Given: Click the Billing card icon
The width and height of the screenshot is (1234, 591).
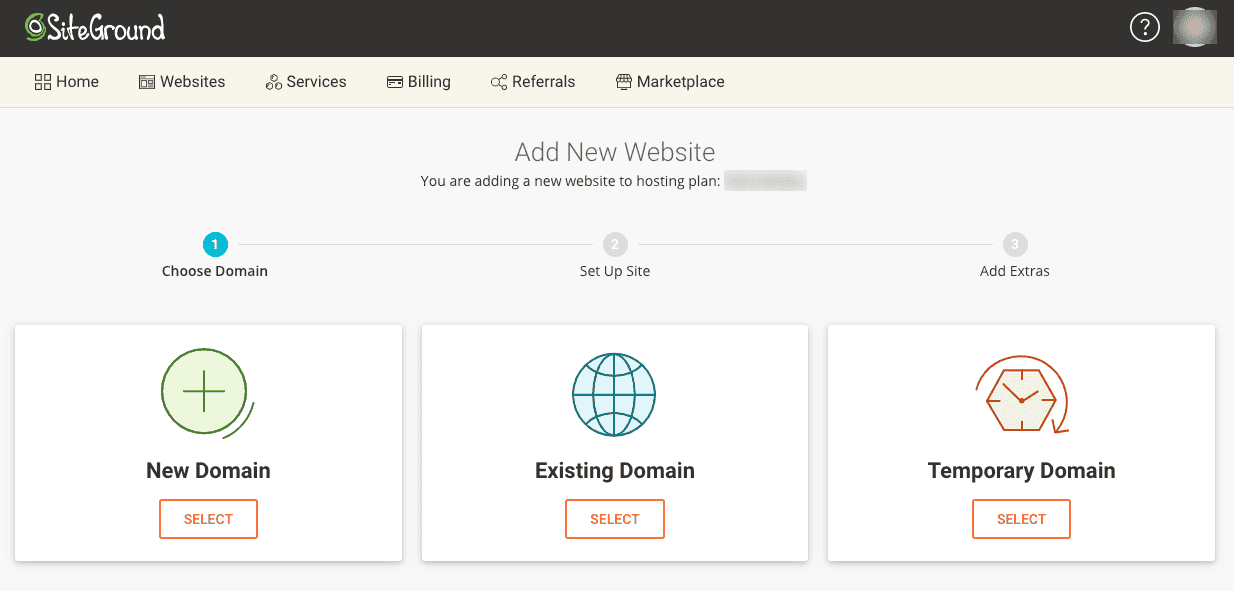Looking at the screenshot, I should [x=395, y=82].
